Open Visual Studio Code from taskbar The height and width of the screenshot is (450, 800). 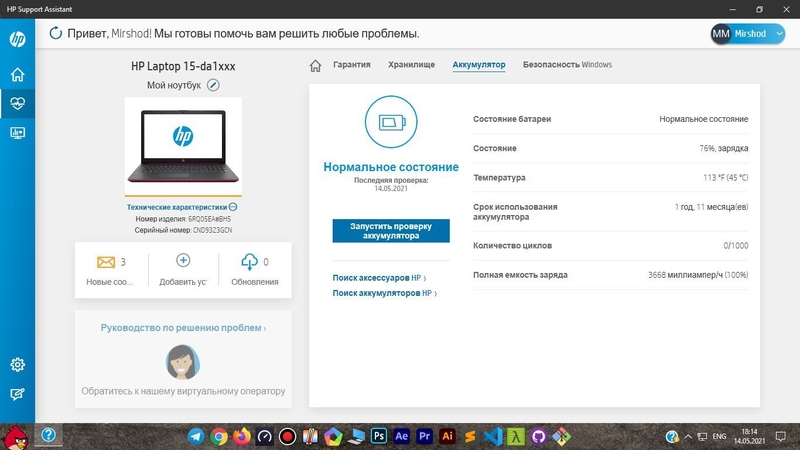pos(493,437)
